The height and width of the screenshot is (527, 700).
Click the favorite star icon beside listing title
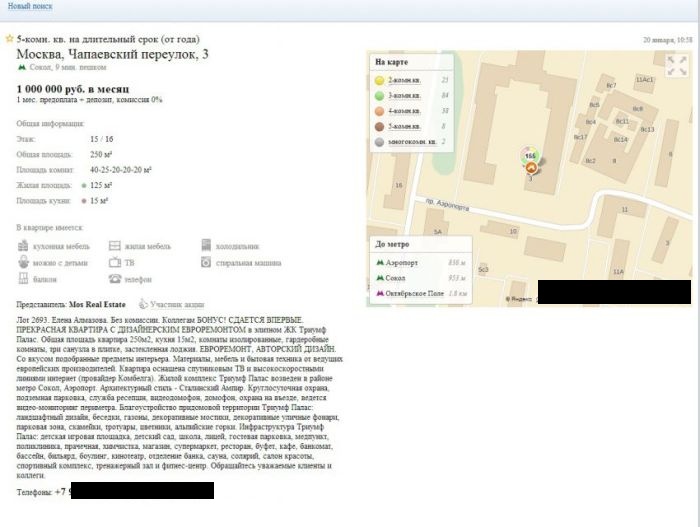[9, 38]
